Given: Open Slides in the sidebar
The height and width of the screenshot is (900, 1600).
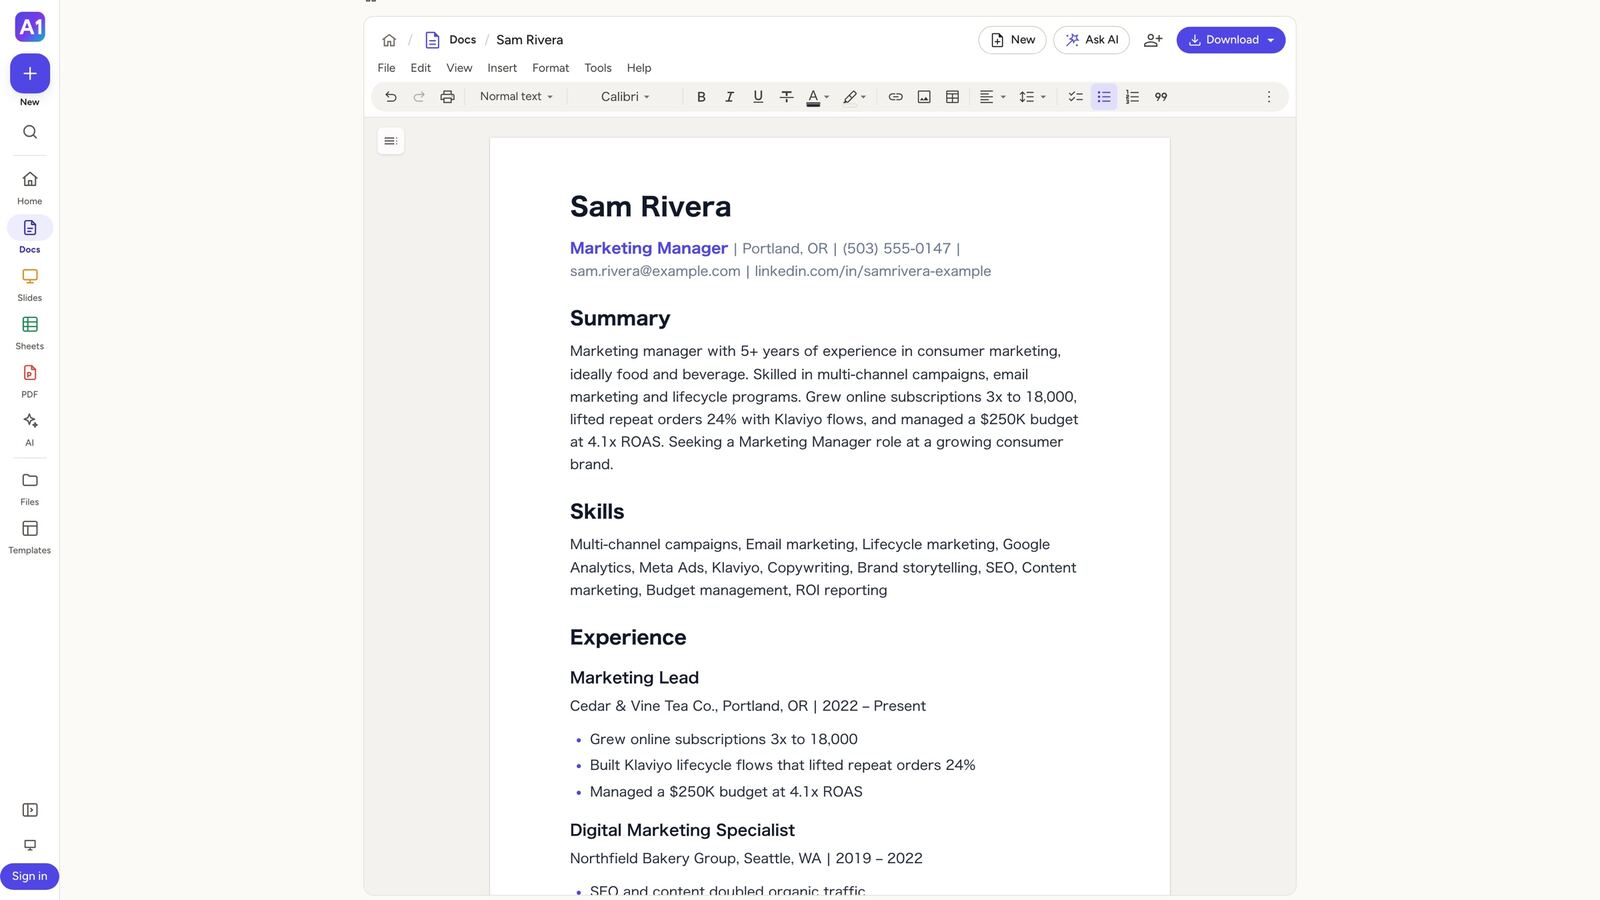Looking at the screenshot, I should pos(30,284).
